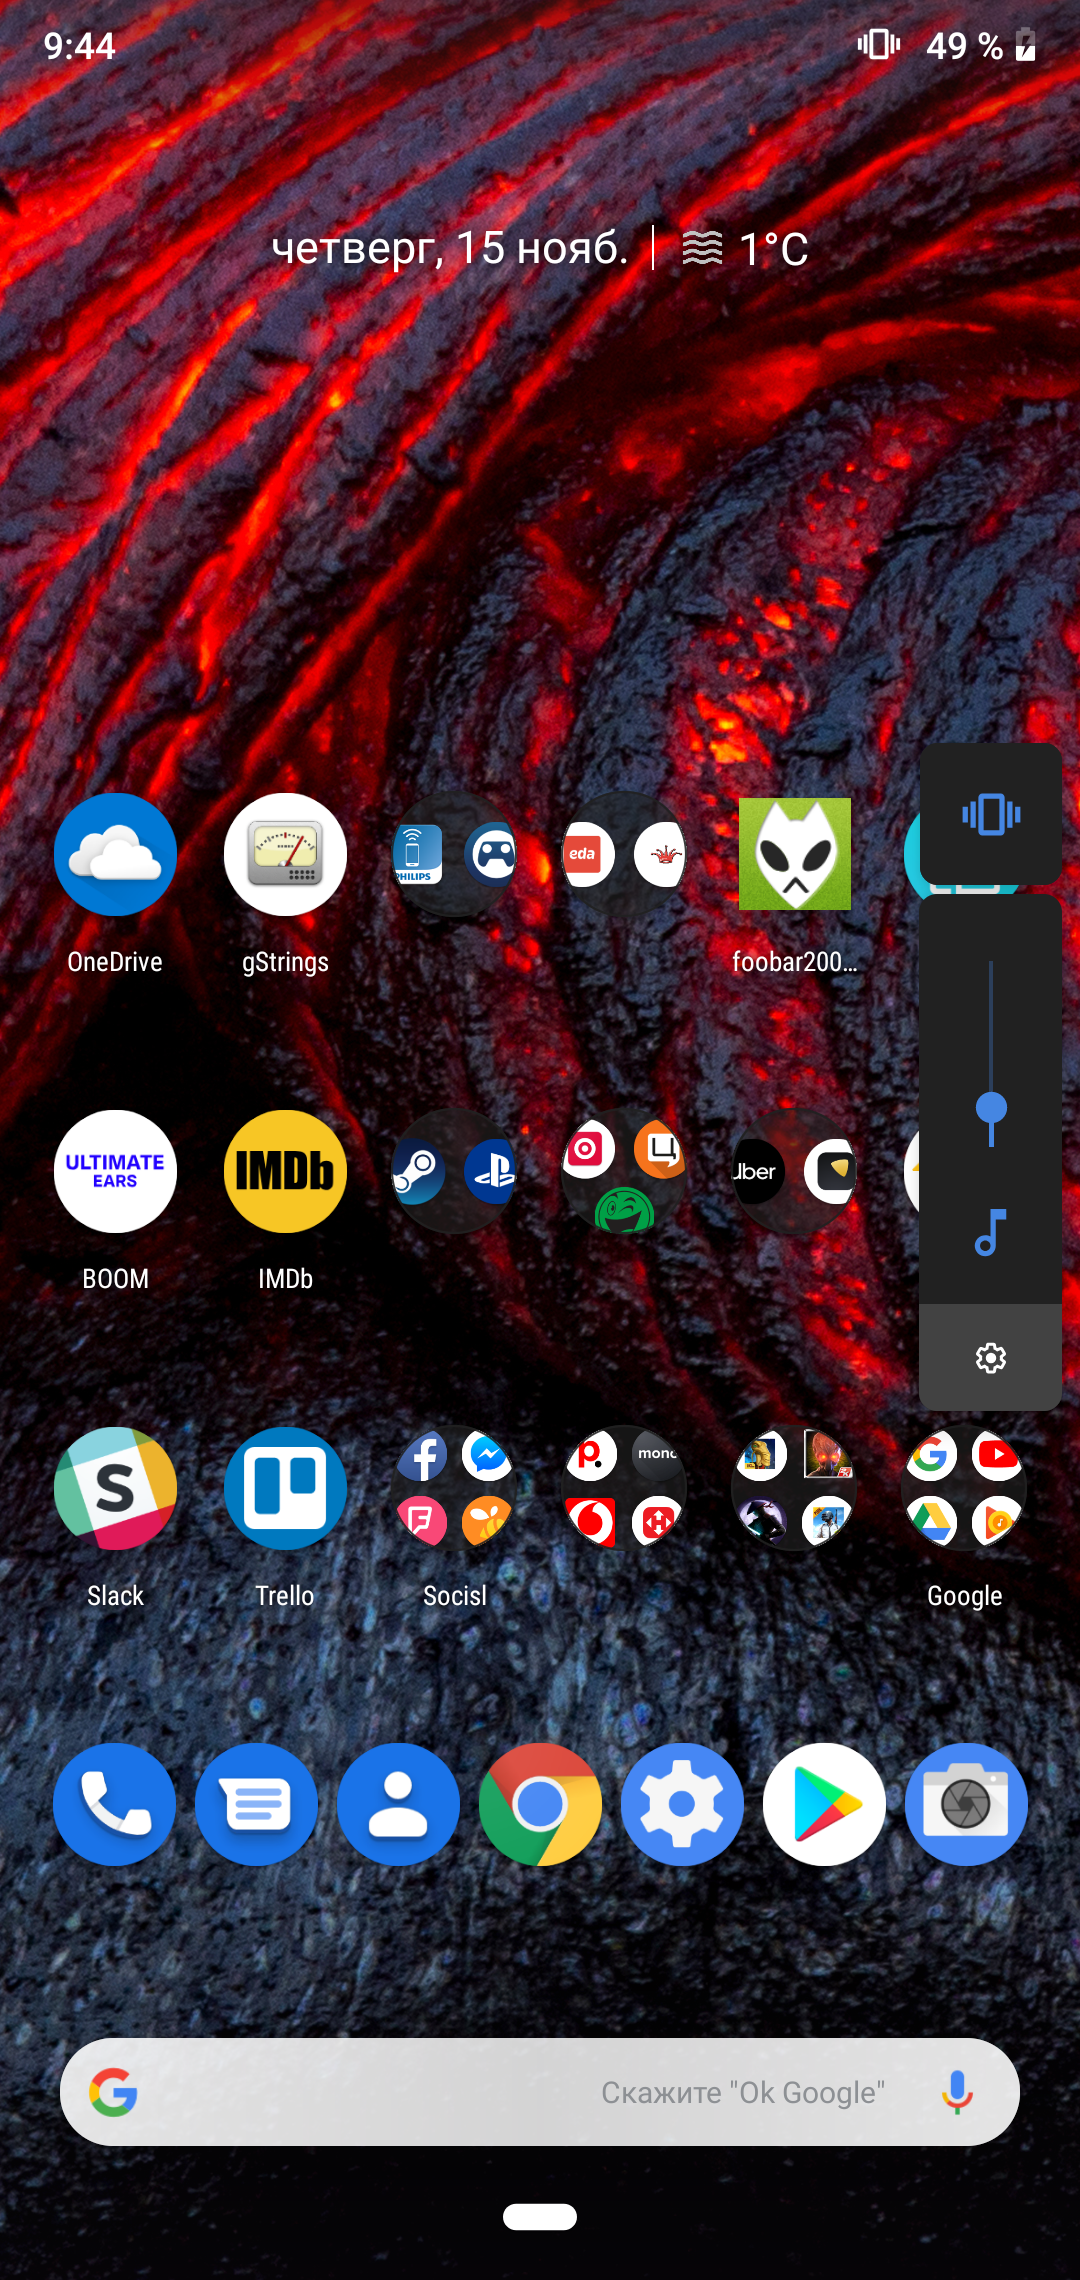Open the Contacts app
The height and width of the screenshot is (2280, 1080).
click(399, 1805)
